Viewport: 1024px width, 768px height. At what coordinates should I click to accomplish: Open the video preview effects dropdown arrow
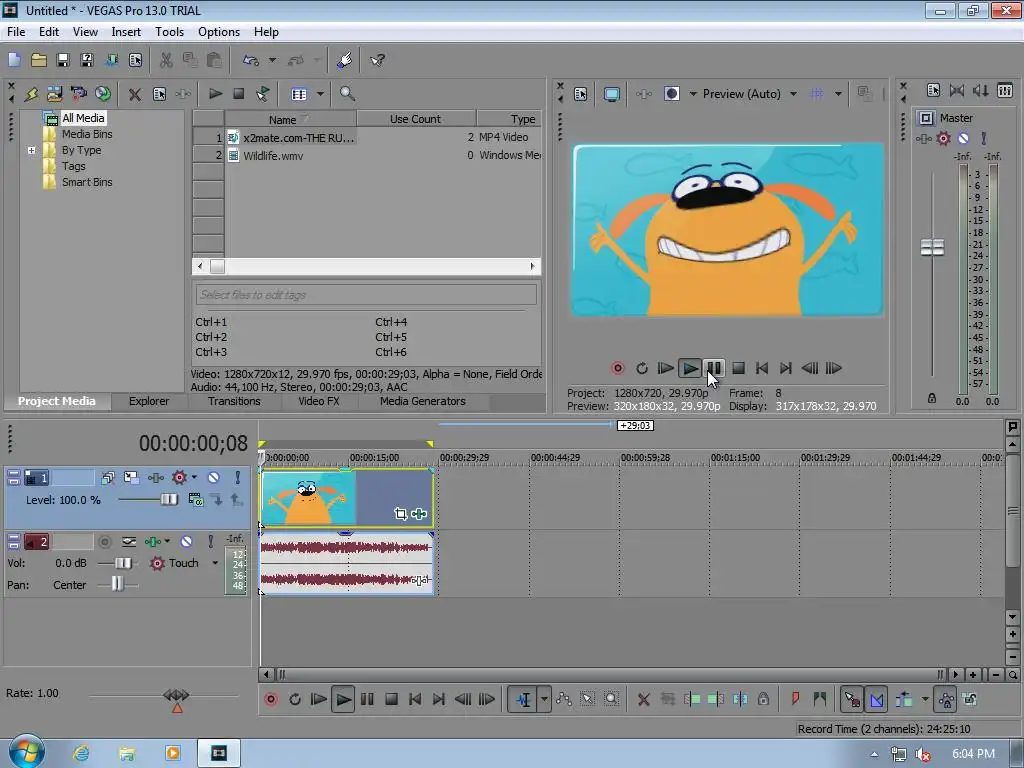pos(693,94)
